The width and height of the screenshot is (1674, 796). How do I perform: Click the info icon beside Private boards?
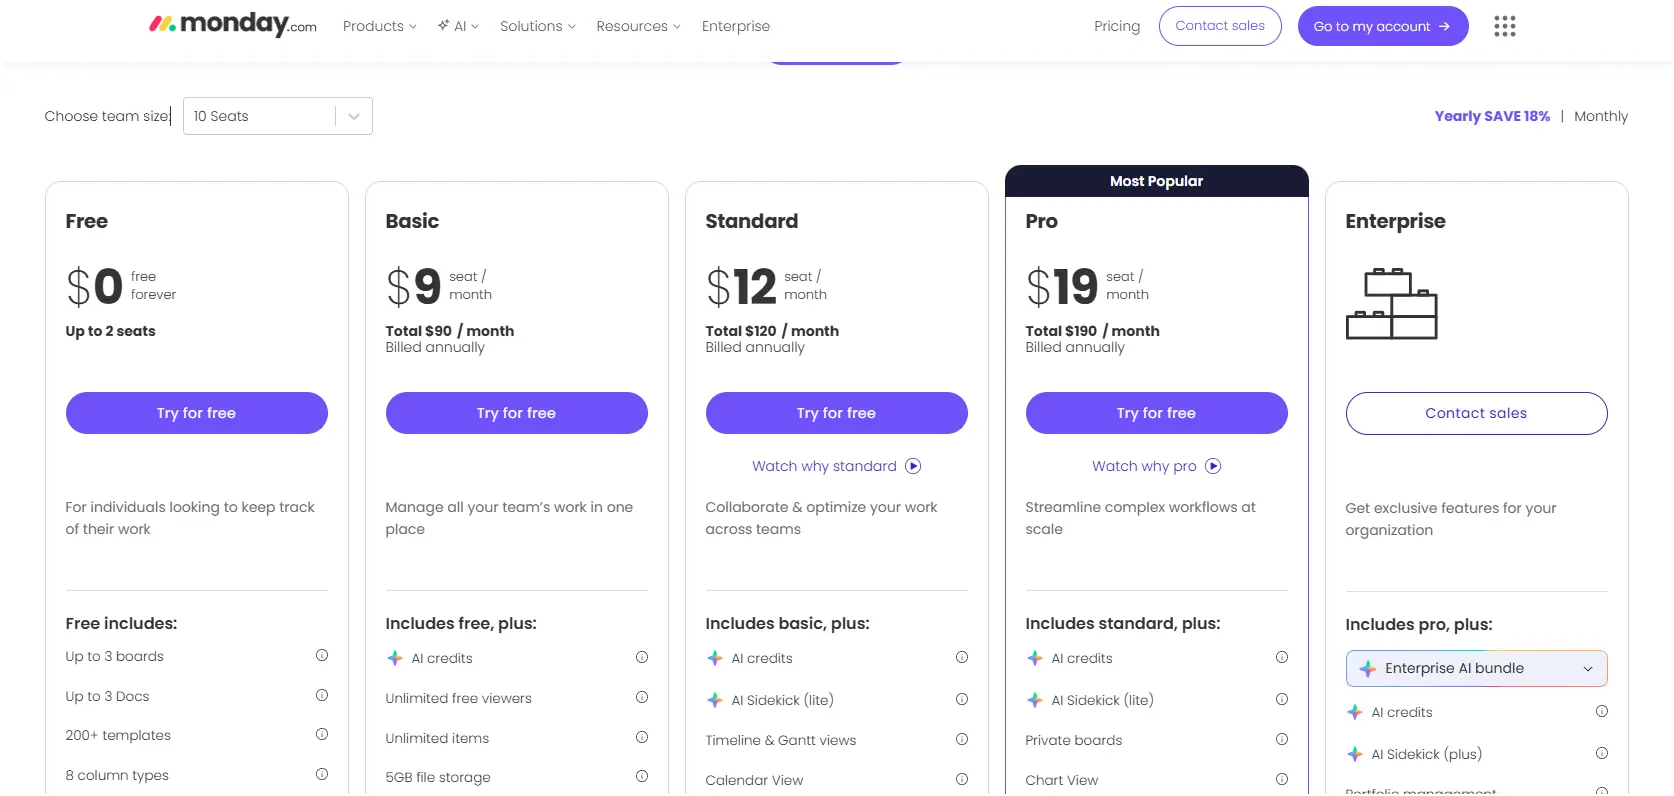tap(1282, 739)
